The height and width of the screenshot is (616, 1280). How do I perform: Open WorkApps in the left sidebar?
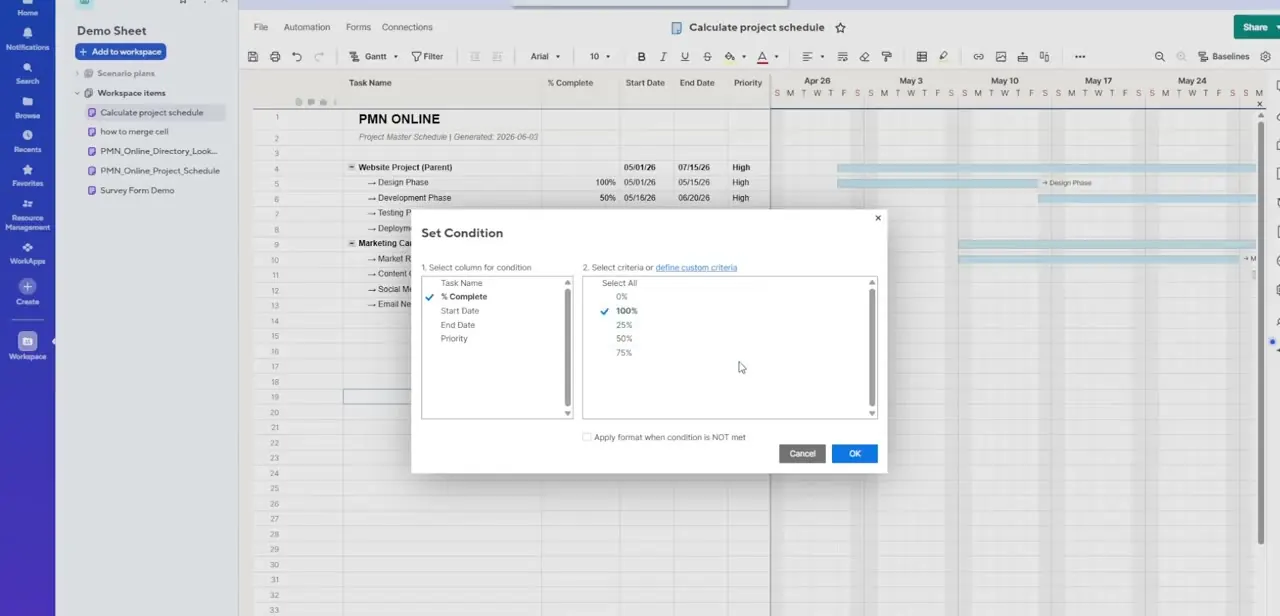[27, 253]
